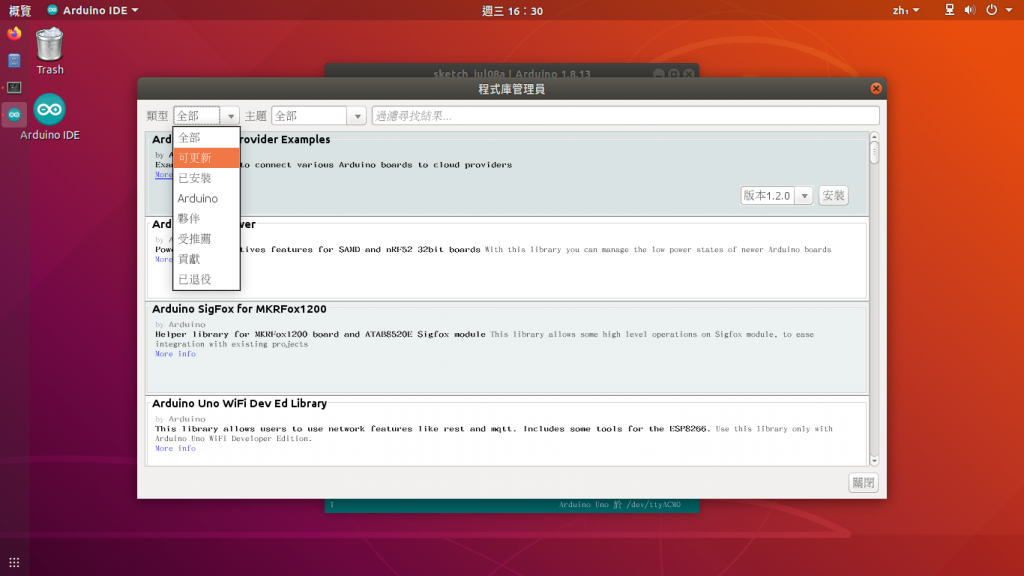Choose 可更新 in the type list
1024x576 pixels.
click(x=206, y=158)
